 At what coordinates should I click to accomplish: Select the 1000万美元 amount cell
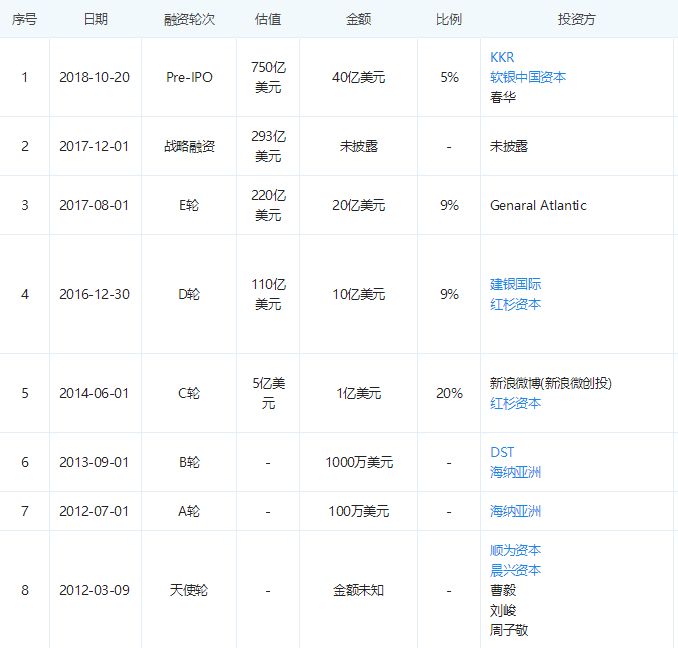pyautogui.click(x=359, y=462)
